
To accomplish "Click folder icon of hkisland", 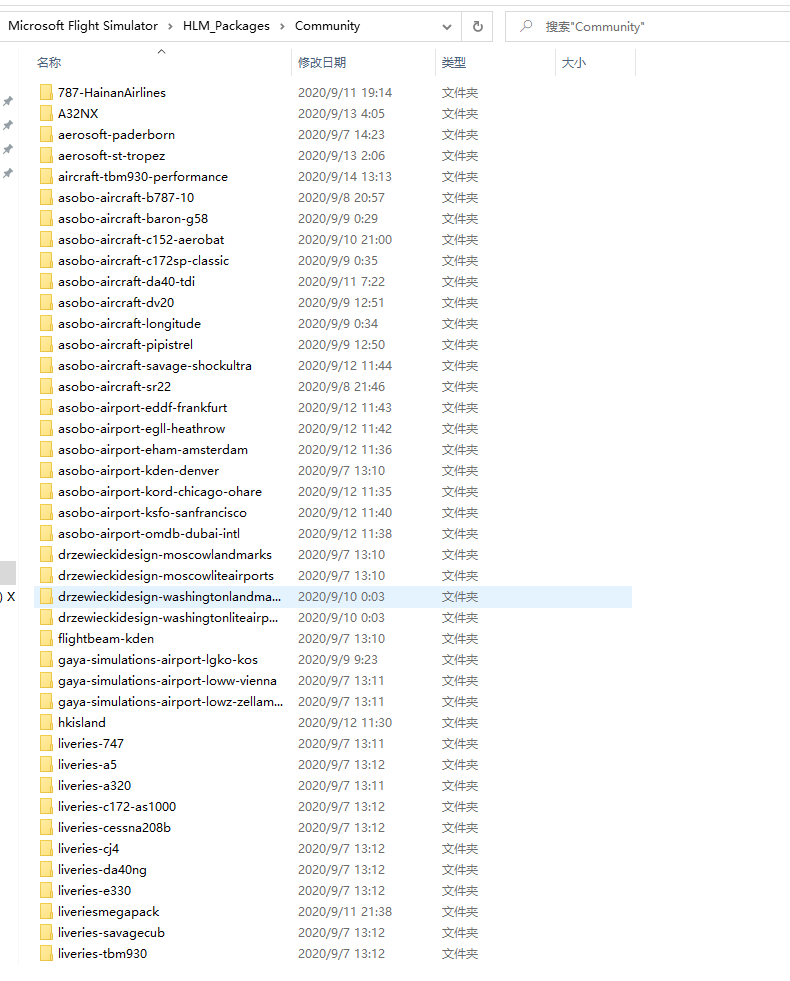I will pos(46,723).
